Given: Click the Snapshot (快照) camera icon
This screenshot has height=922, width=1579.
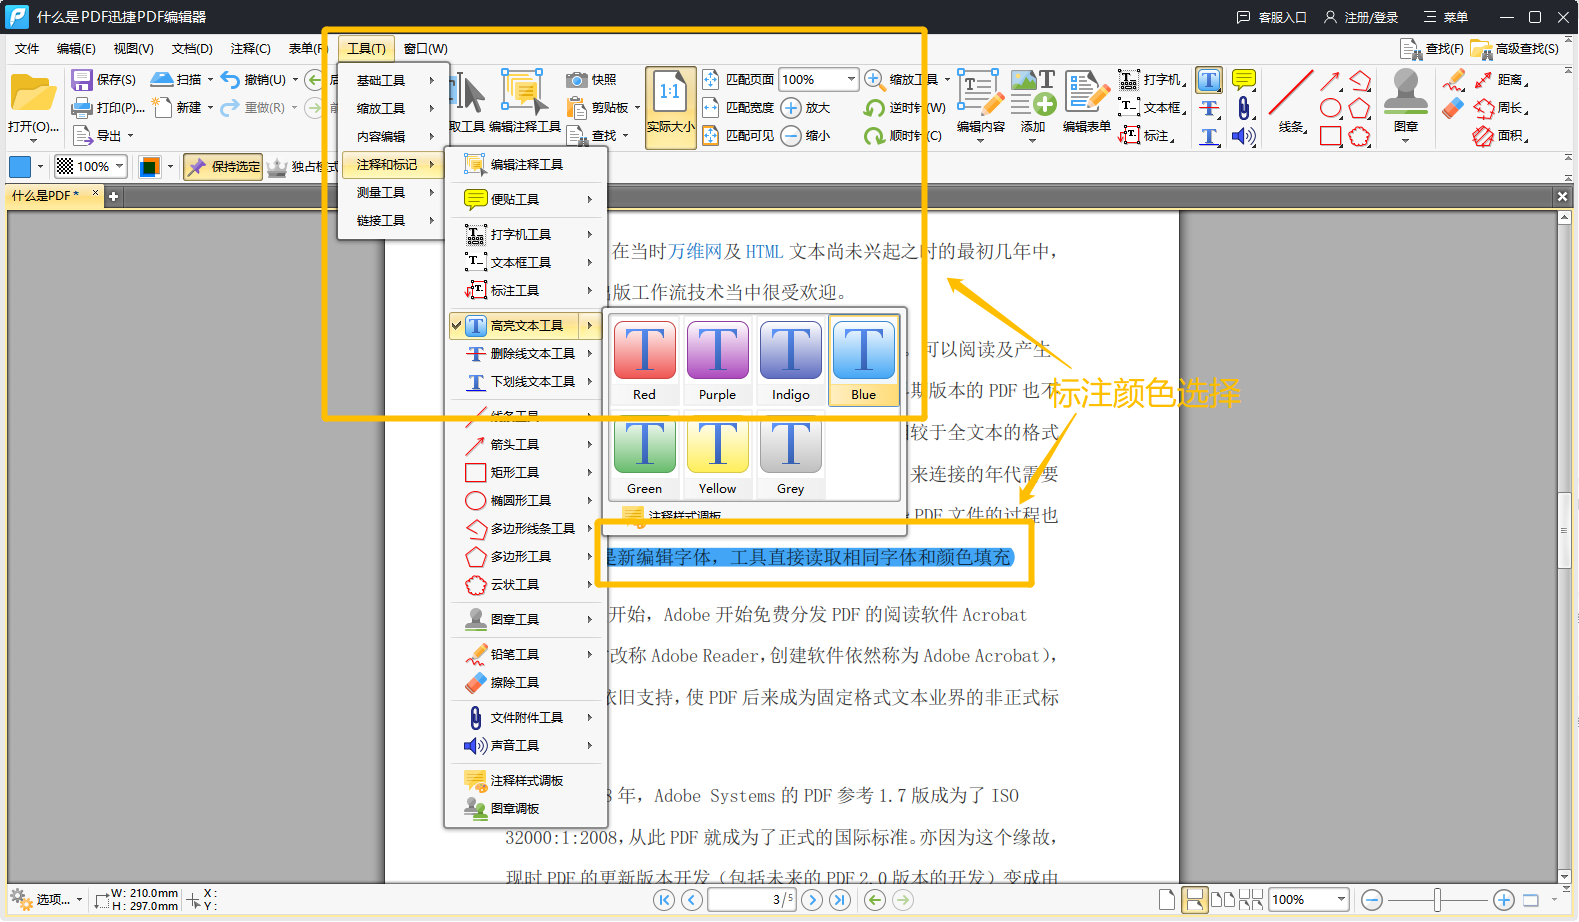Looking at the screenshot, I should coord(576,79).
